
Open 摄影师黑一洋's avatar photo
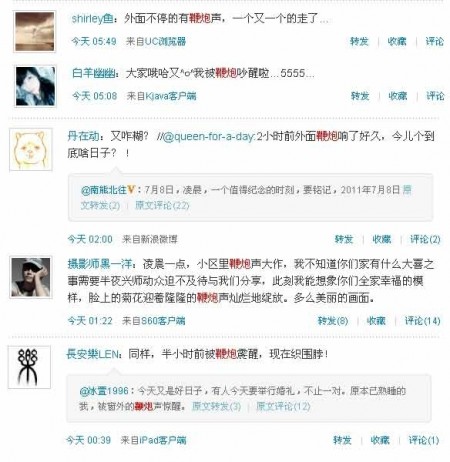[x=31, y=277]
